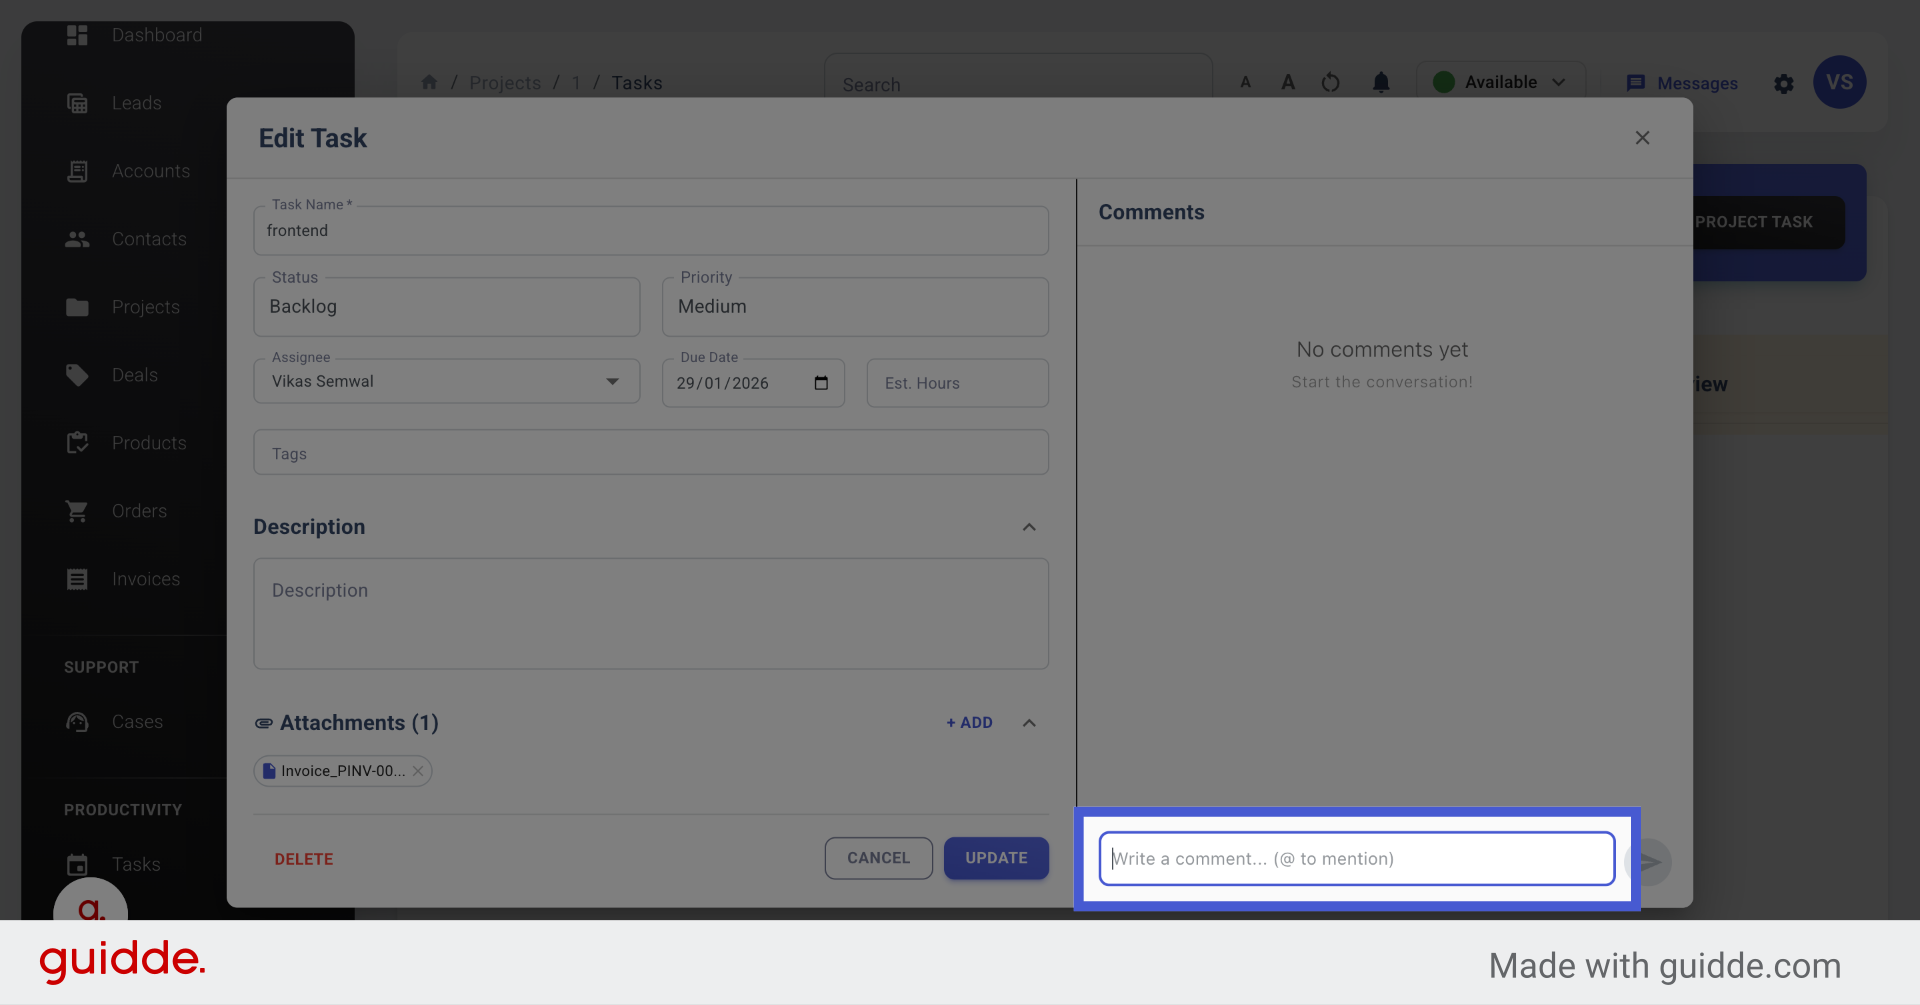Click the Description text area

click(x=651, y=614)
